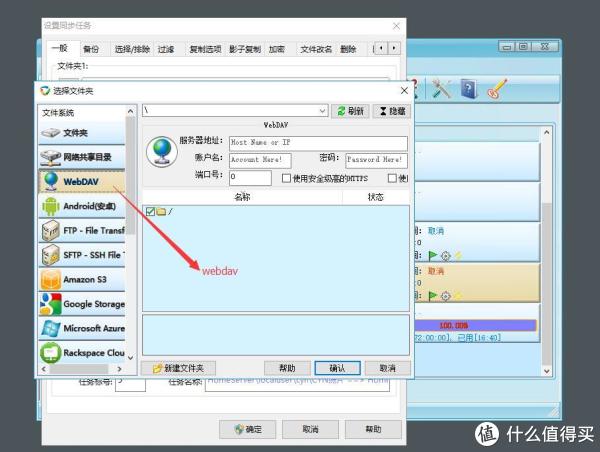Screen dimensions: 600x452
Task: Open blue help book icon in main window
Action: pos(469,89)
